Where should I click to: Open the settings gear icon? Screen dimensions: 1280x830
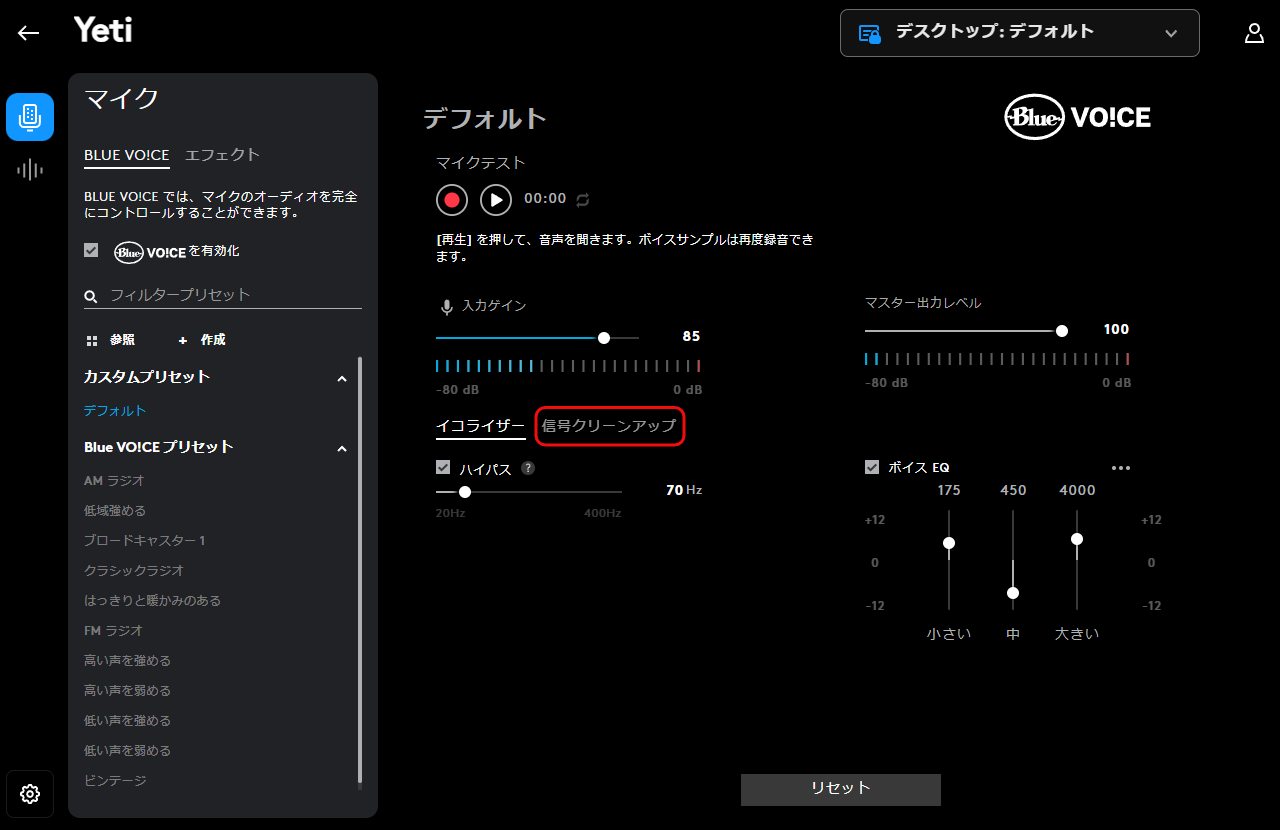point(30,794)
